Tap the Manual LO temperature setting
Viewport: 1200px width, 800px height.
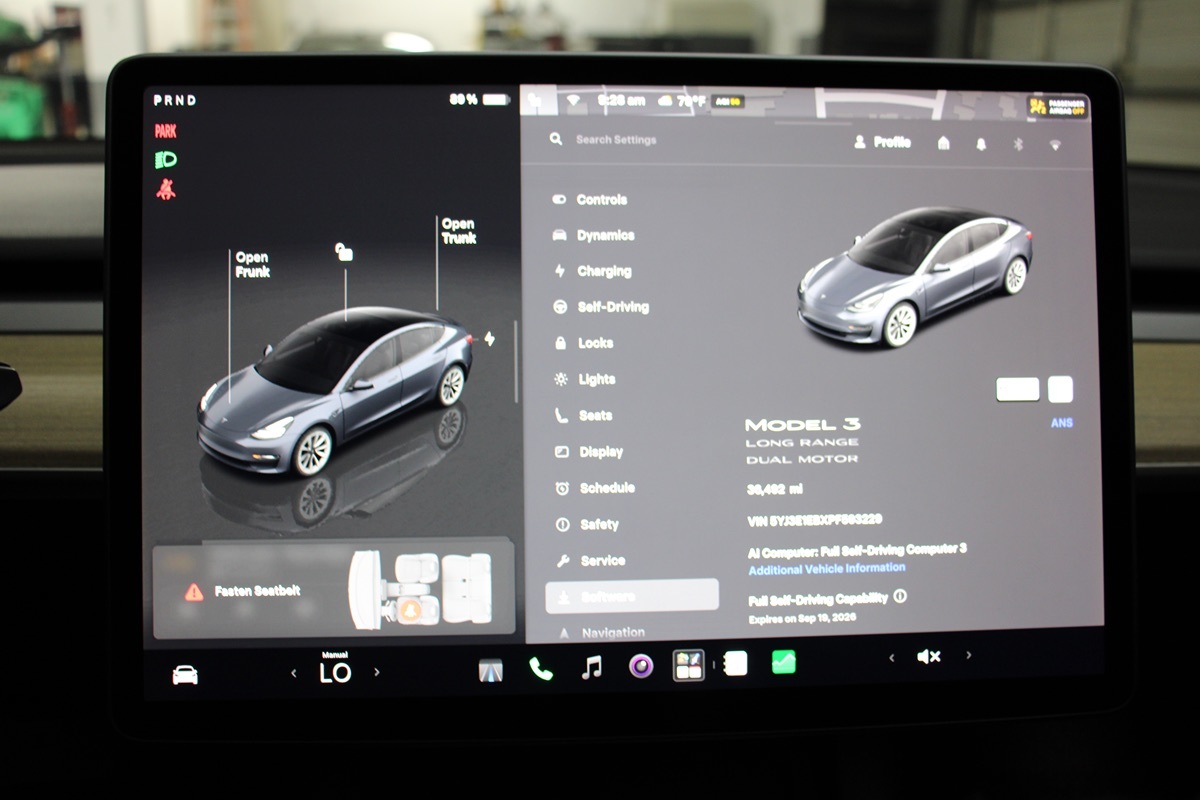pyautogui.click(x=335, y=669)
